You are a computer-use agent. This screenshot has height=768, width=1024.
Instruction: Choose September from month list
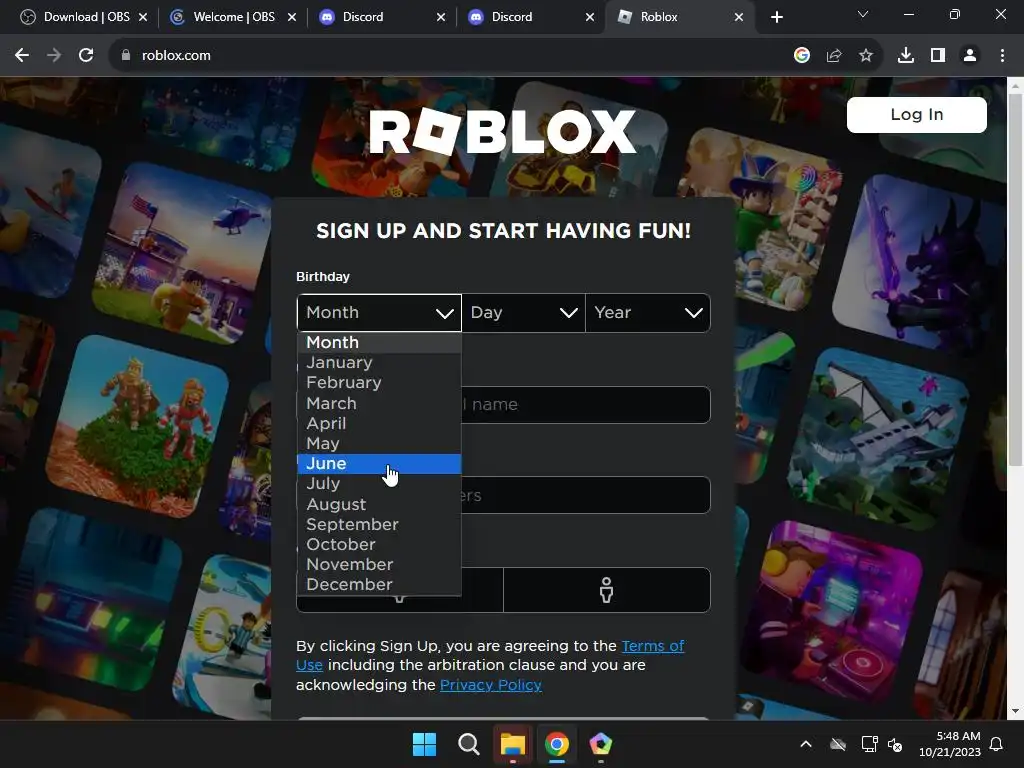[379, 524]
